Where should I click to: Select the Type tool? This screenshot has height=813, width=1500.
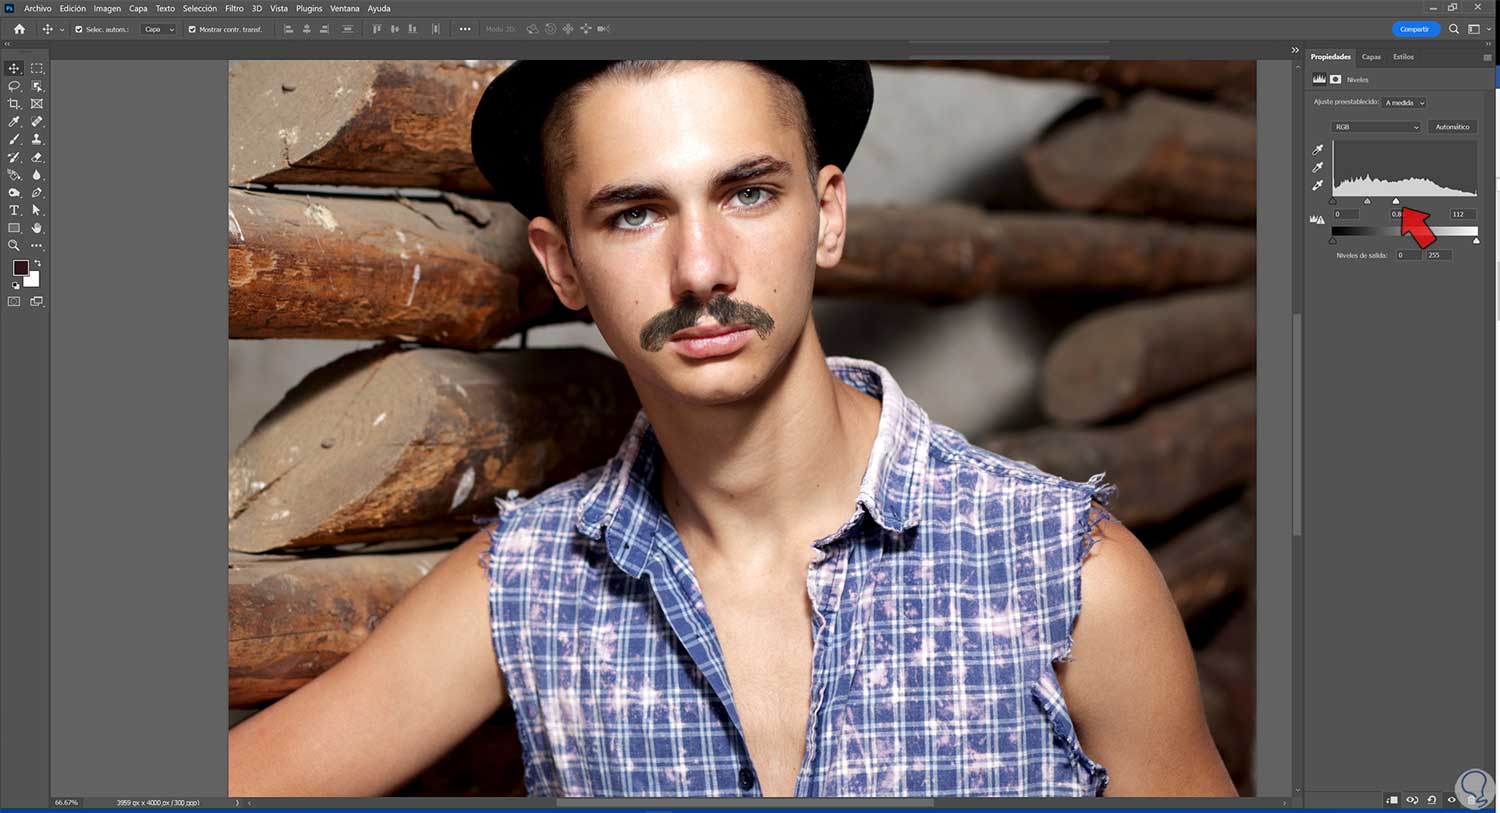14,210
